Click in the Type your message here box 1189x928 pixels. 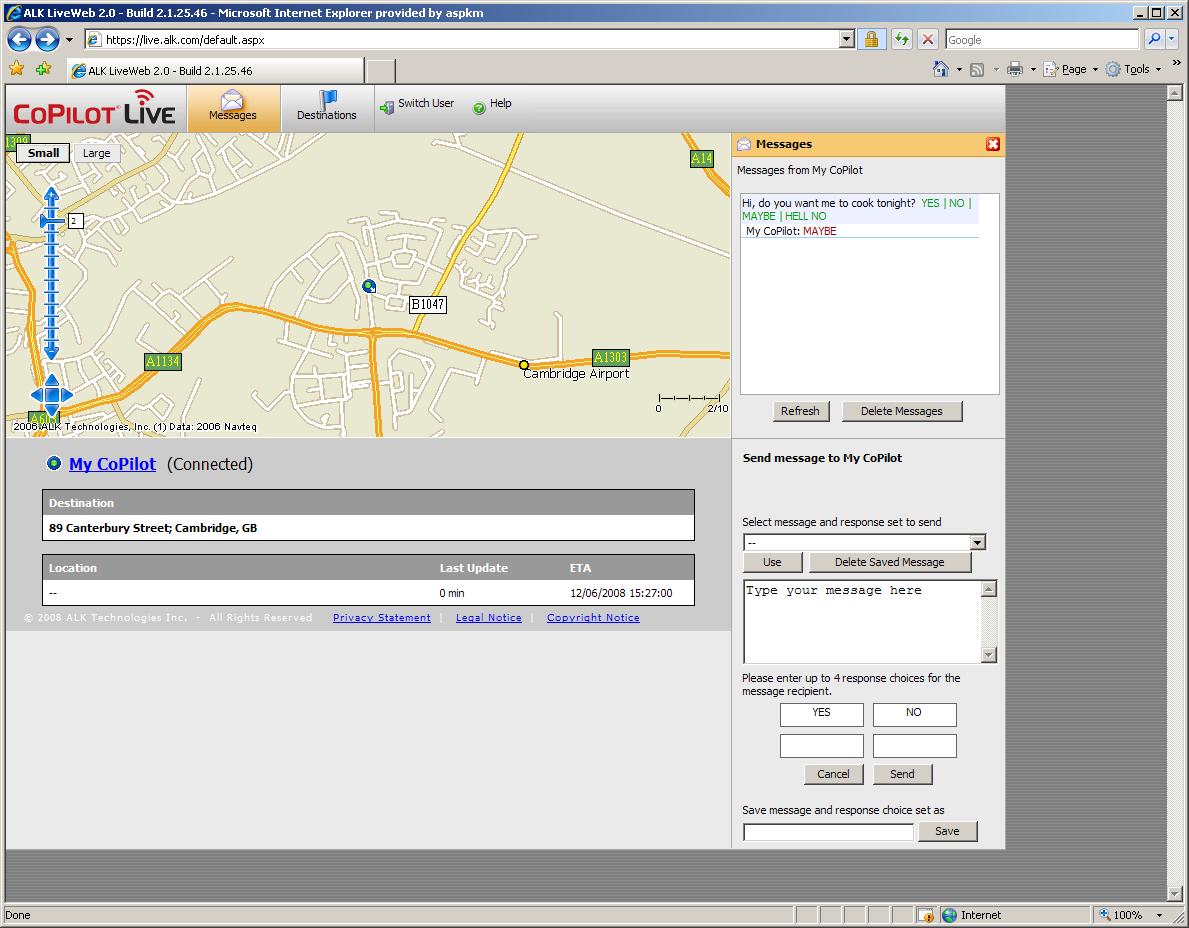click(x=862, y=622)
